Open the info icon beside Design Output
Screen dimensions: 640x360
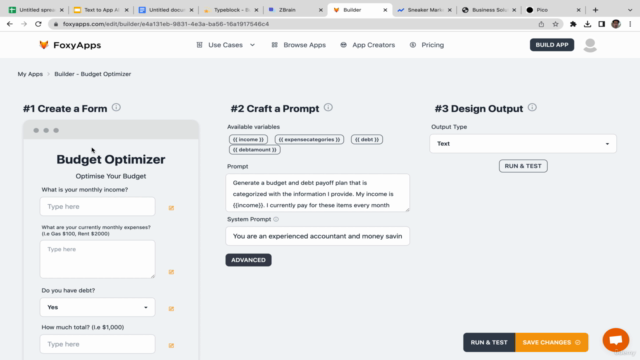532,107
